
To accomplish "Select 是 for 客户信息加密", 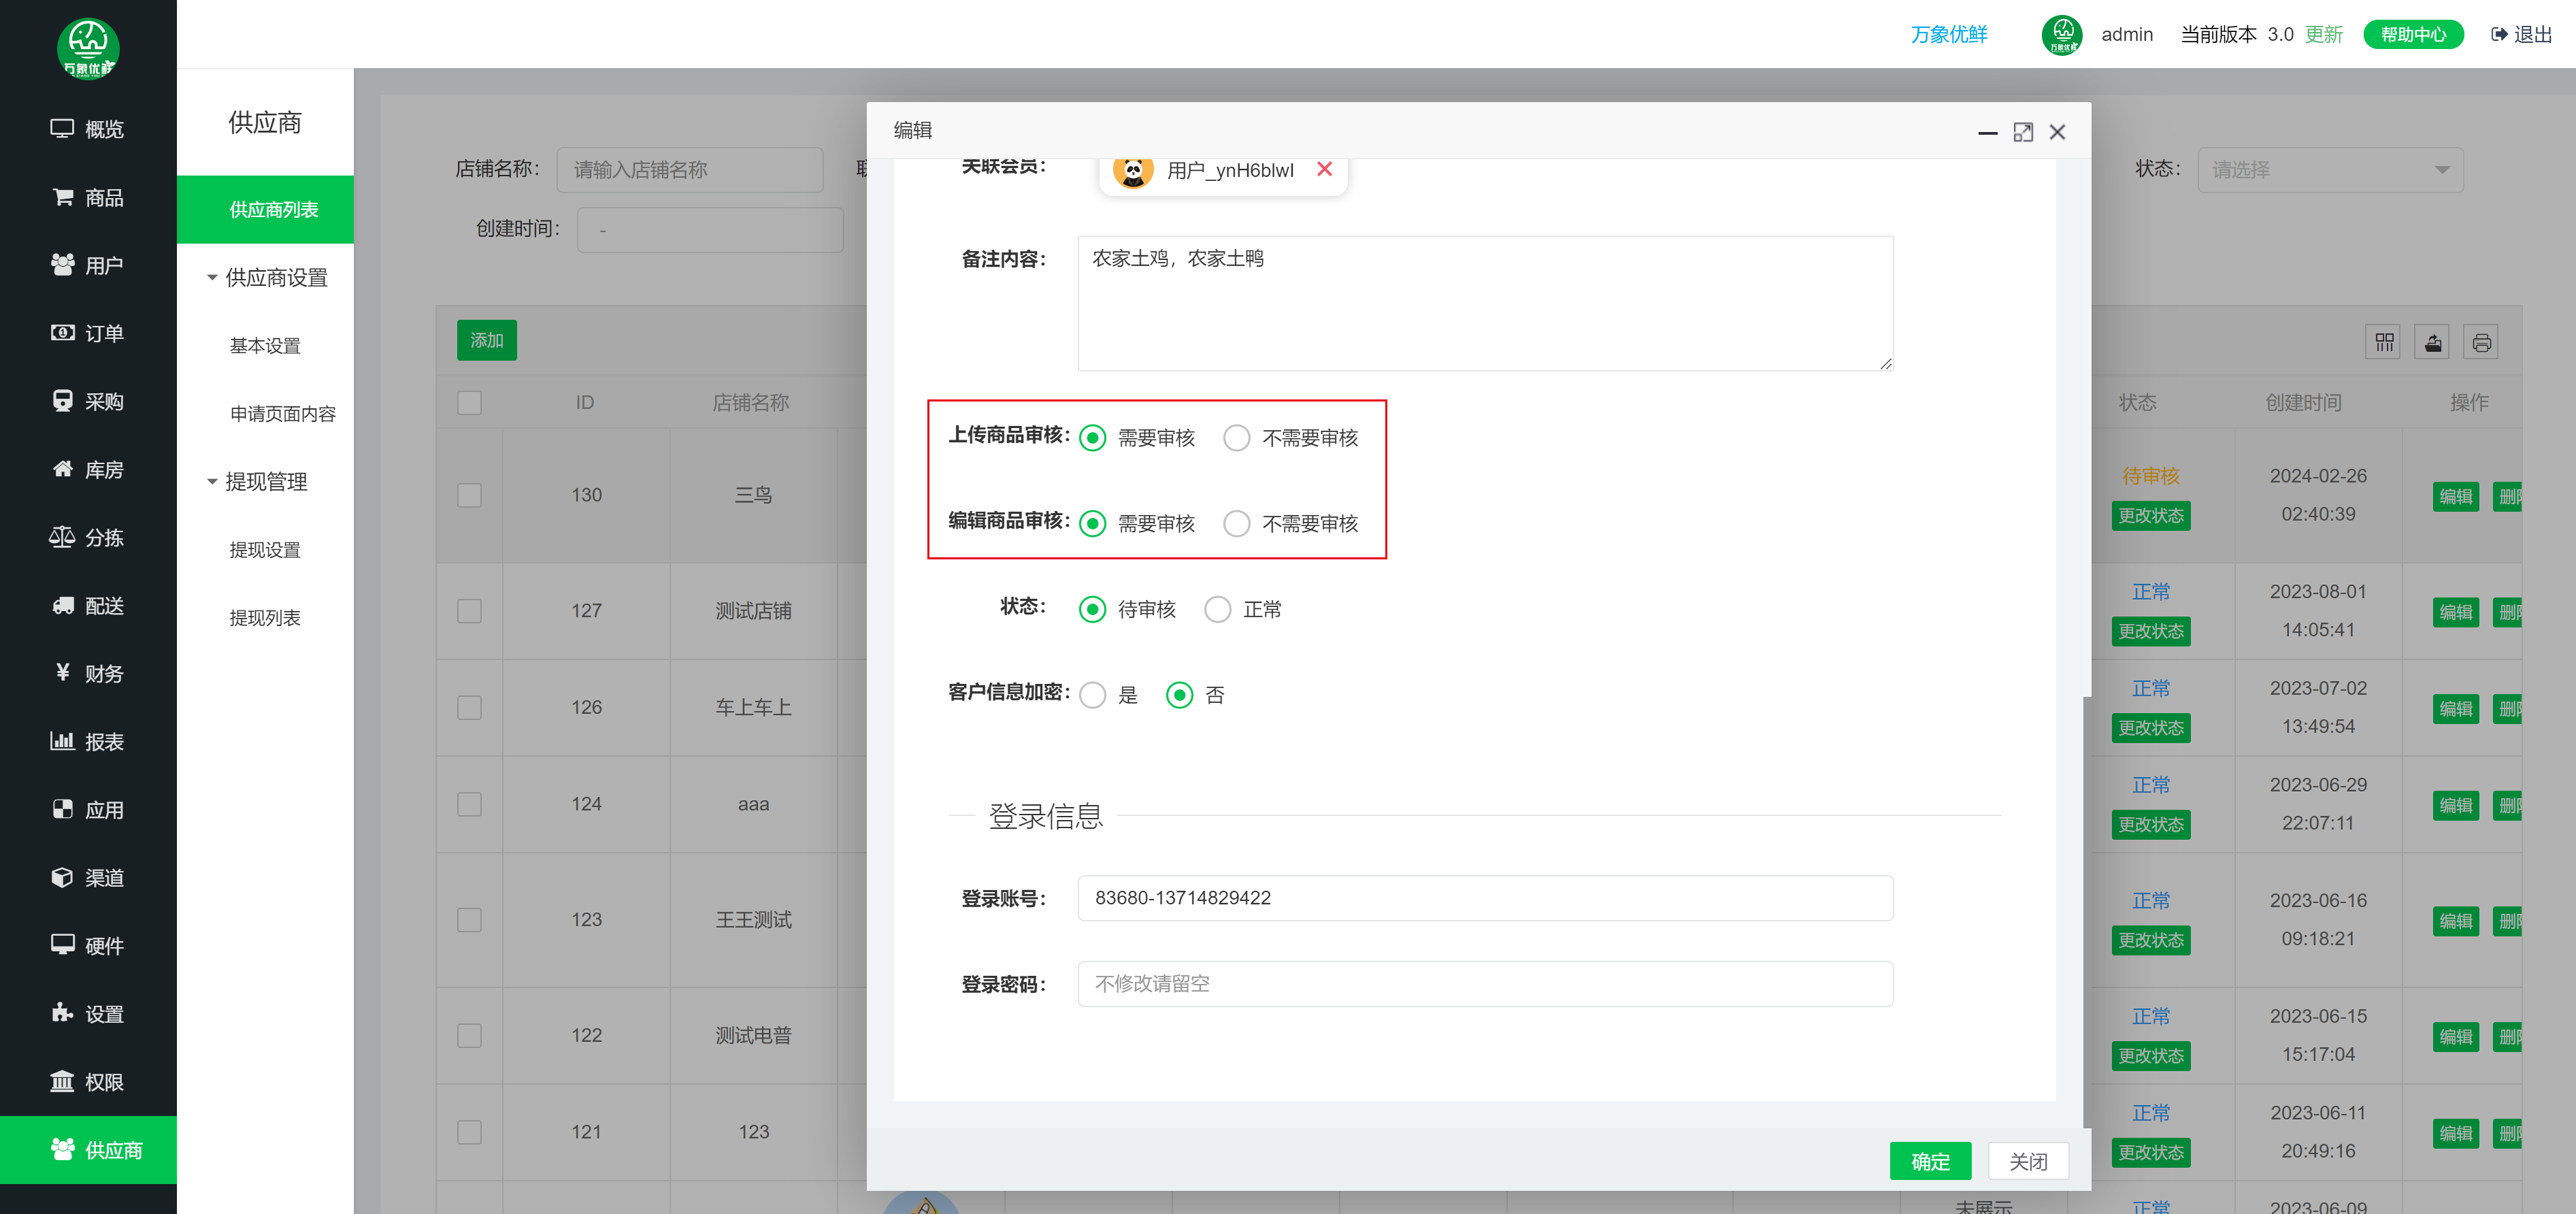I will pyautogui.click(x=1093, y=695).
